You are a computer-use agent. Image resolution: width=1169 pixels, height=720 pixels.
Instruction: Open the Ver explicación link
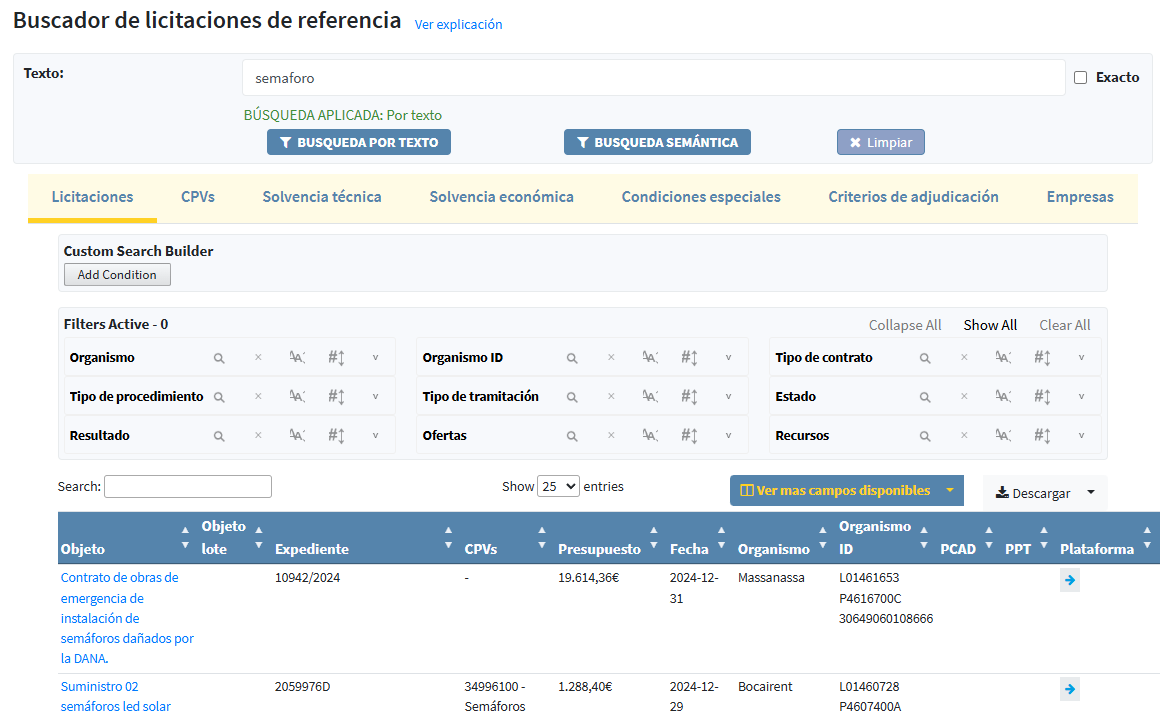point(459,25)
